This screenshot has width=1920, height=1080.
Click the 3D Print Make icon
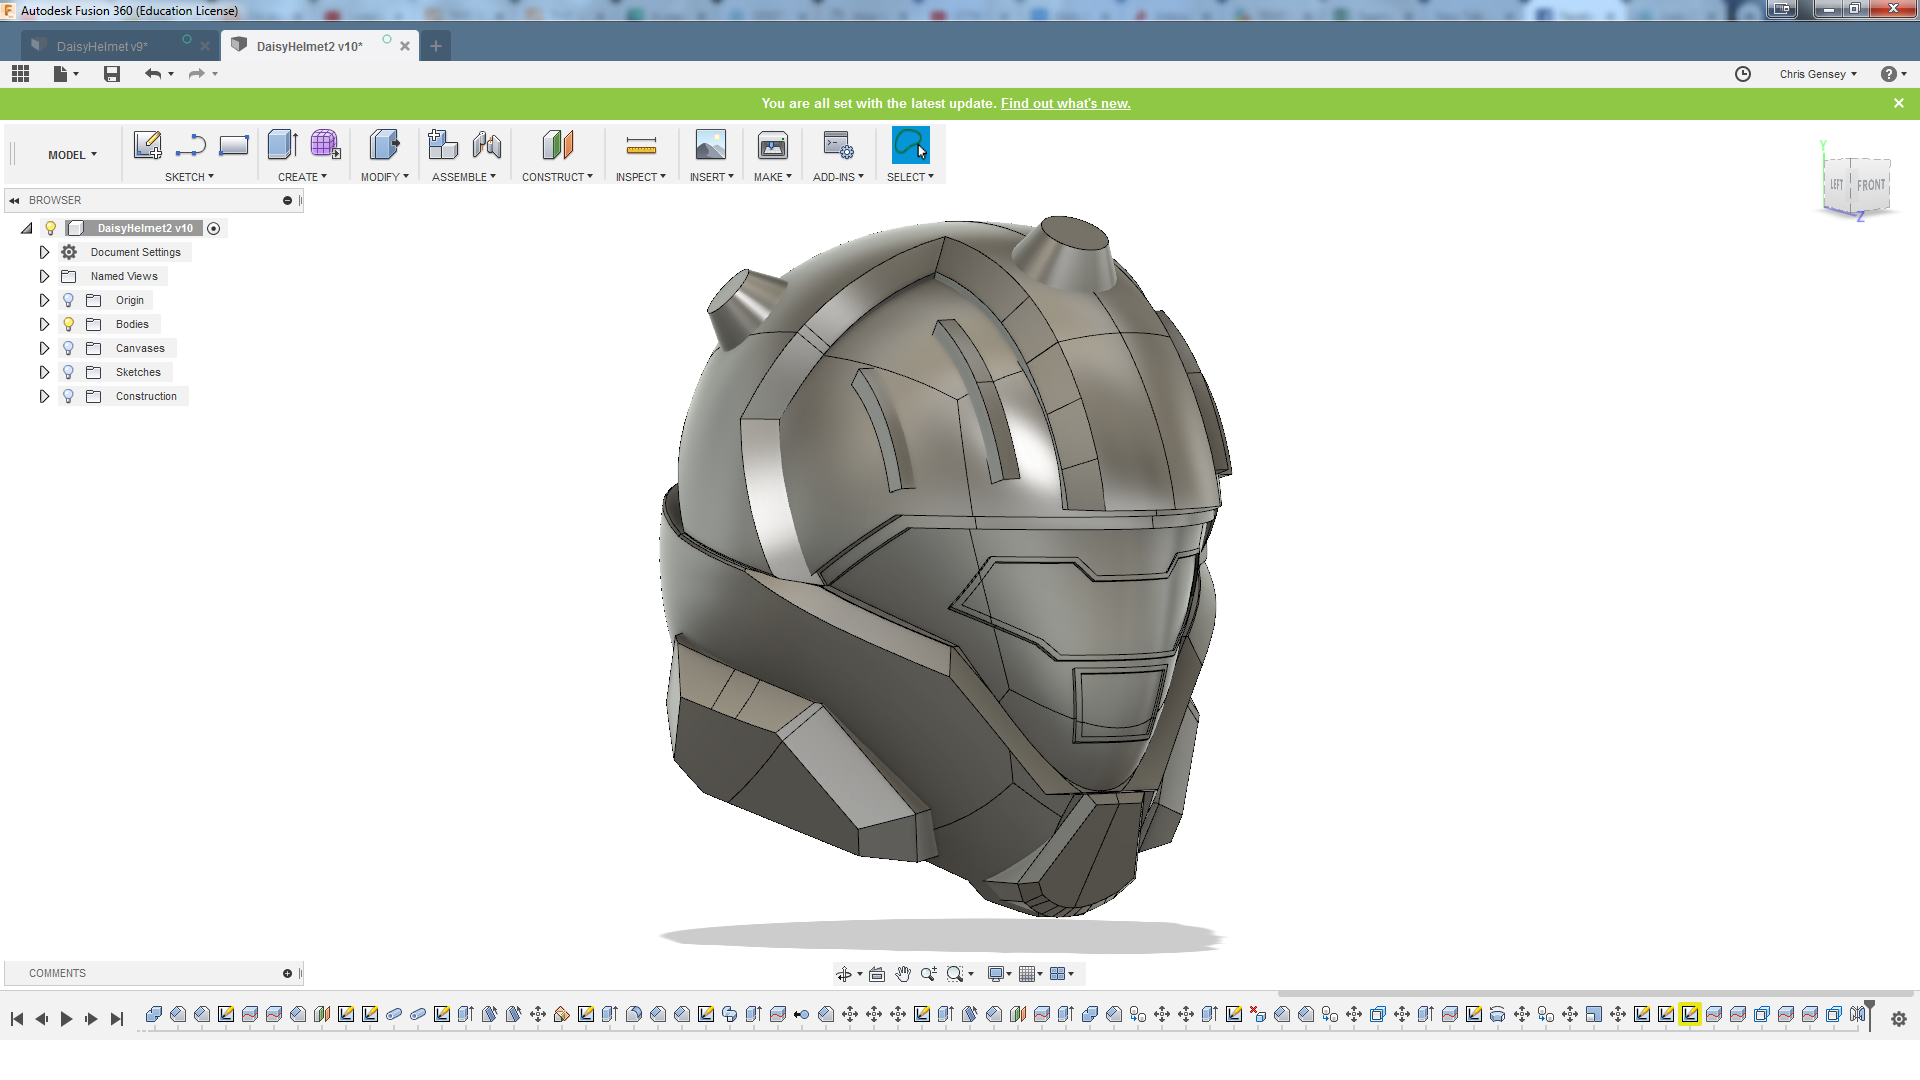coord(772,146)
